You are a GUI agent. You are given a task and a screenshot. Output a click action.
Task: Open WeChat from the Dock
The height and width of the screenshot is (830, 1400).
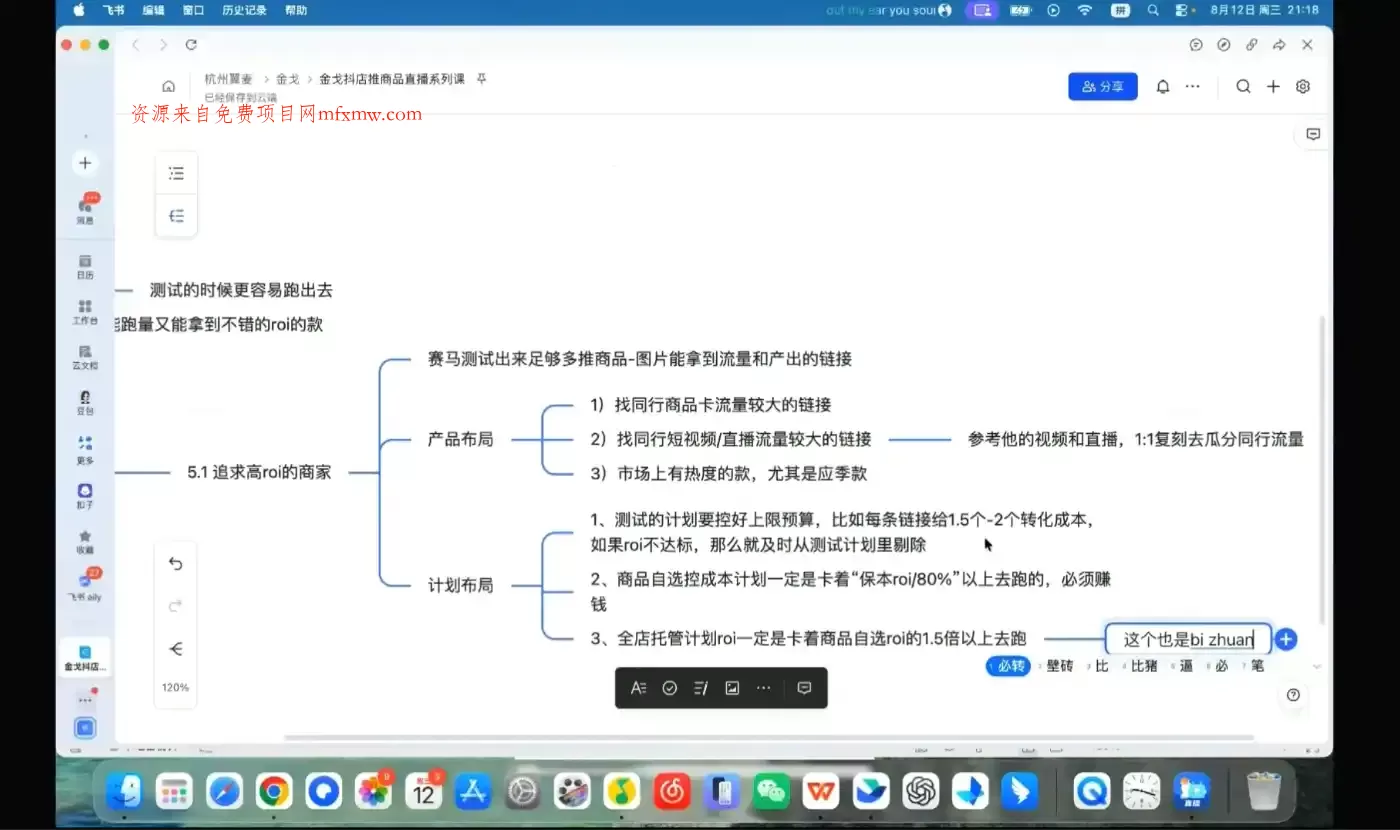point(771,792)
